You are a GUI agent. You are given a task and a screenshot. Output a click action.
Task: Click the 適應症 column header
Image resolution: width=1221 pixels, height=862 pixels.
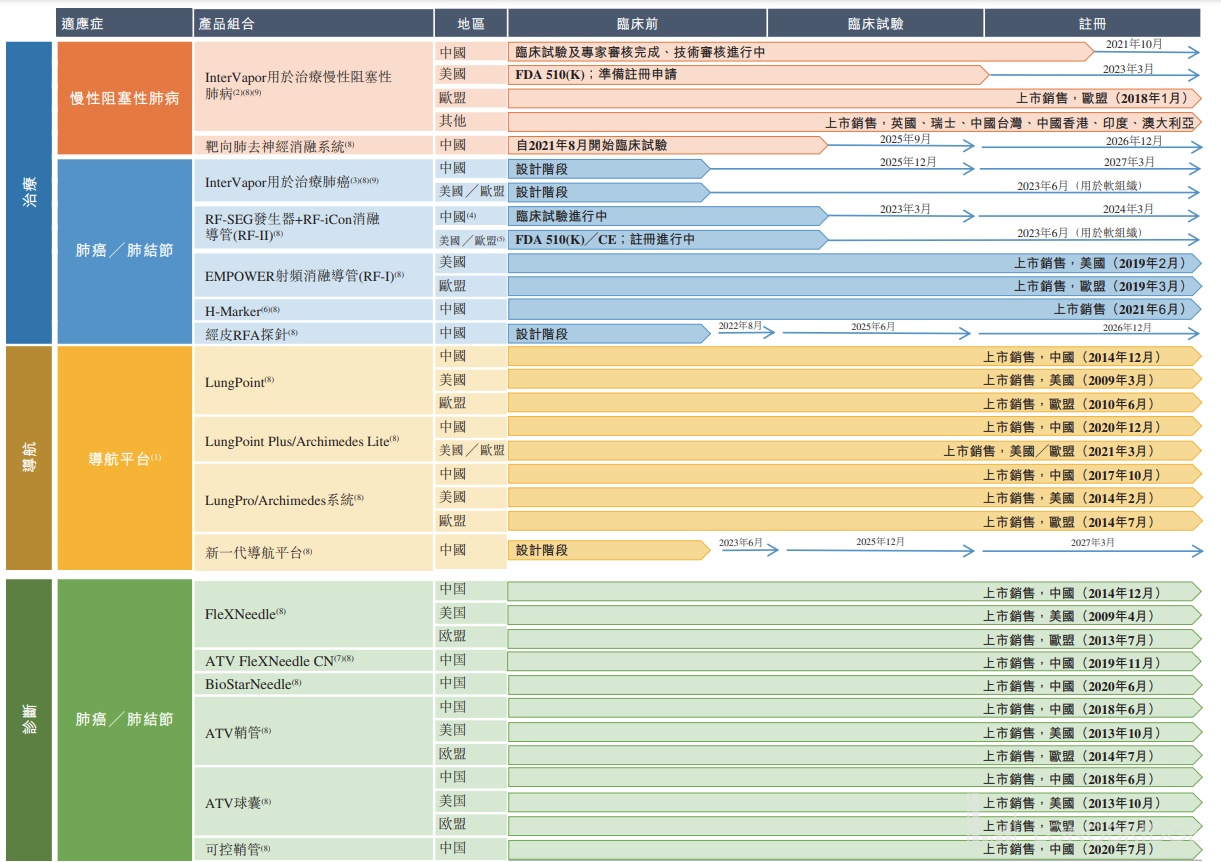[125, 23]
